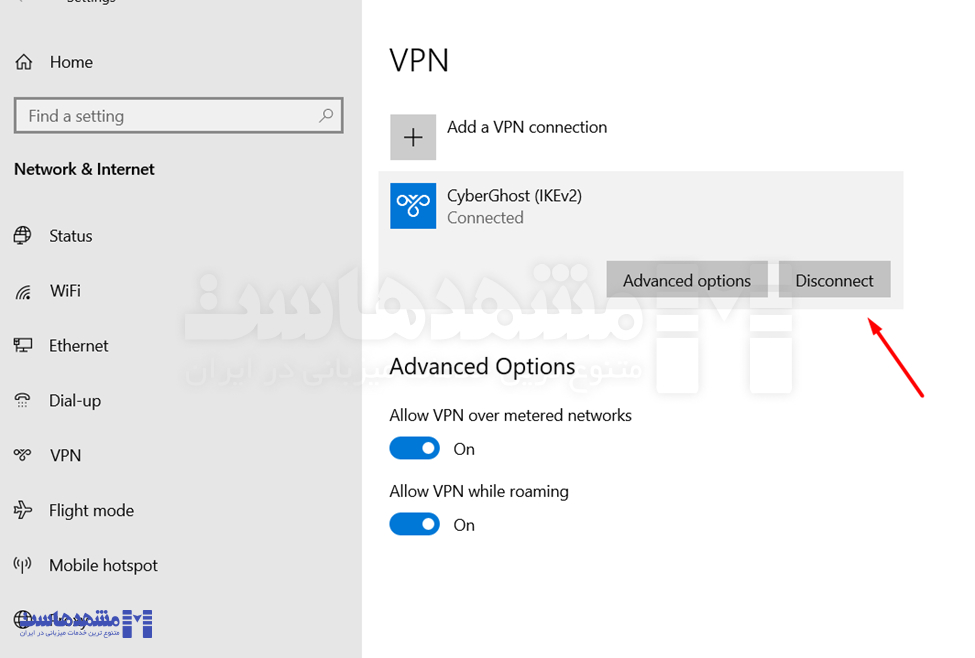
Task: Disable Allow VPN while roaming switch
Action: tap(415, 525)
